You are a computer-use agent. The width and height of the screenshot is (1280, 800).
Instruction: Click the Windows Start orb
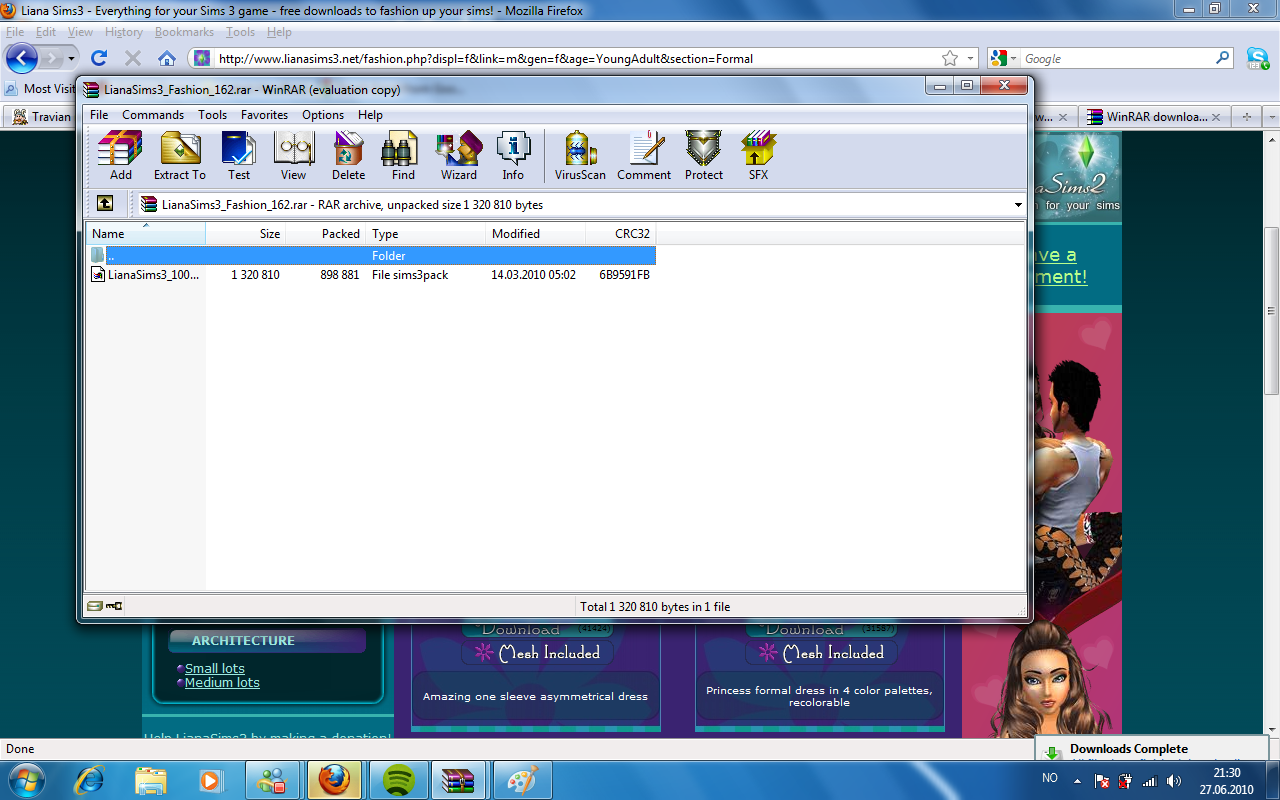coord(27,779)
